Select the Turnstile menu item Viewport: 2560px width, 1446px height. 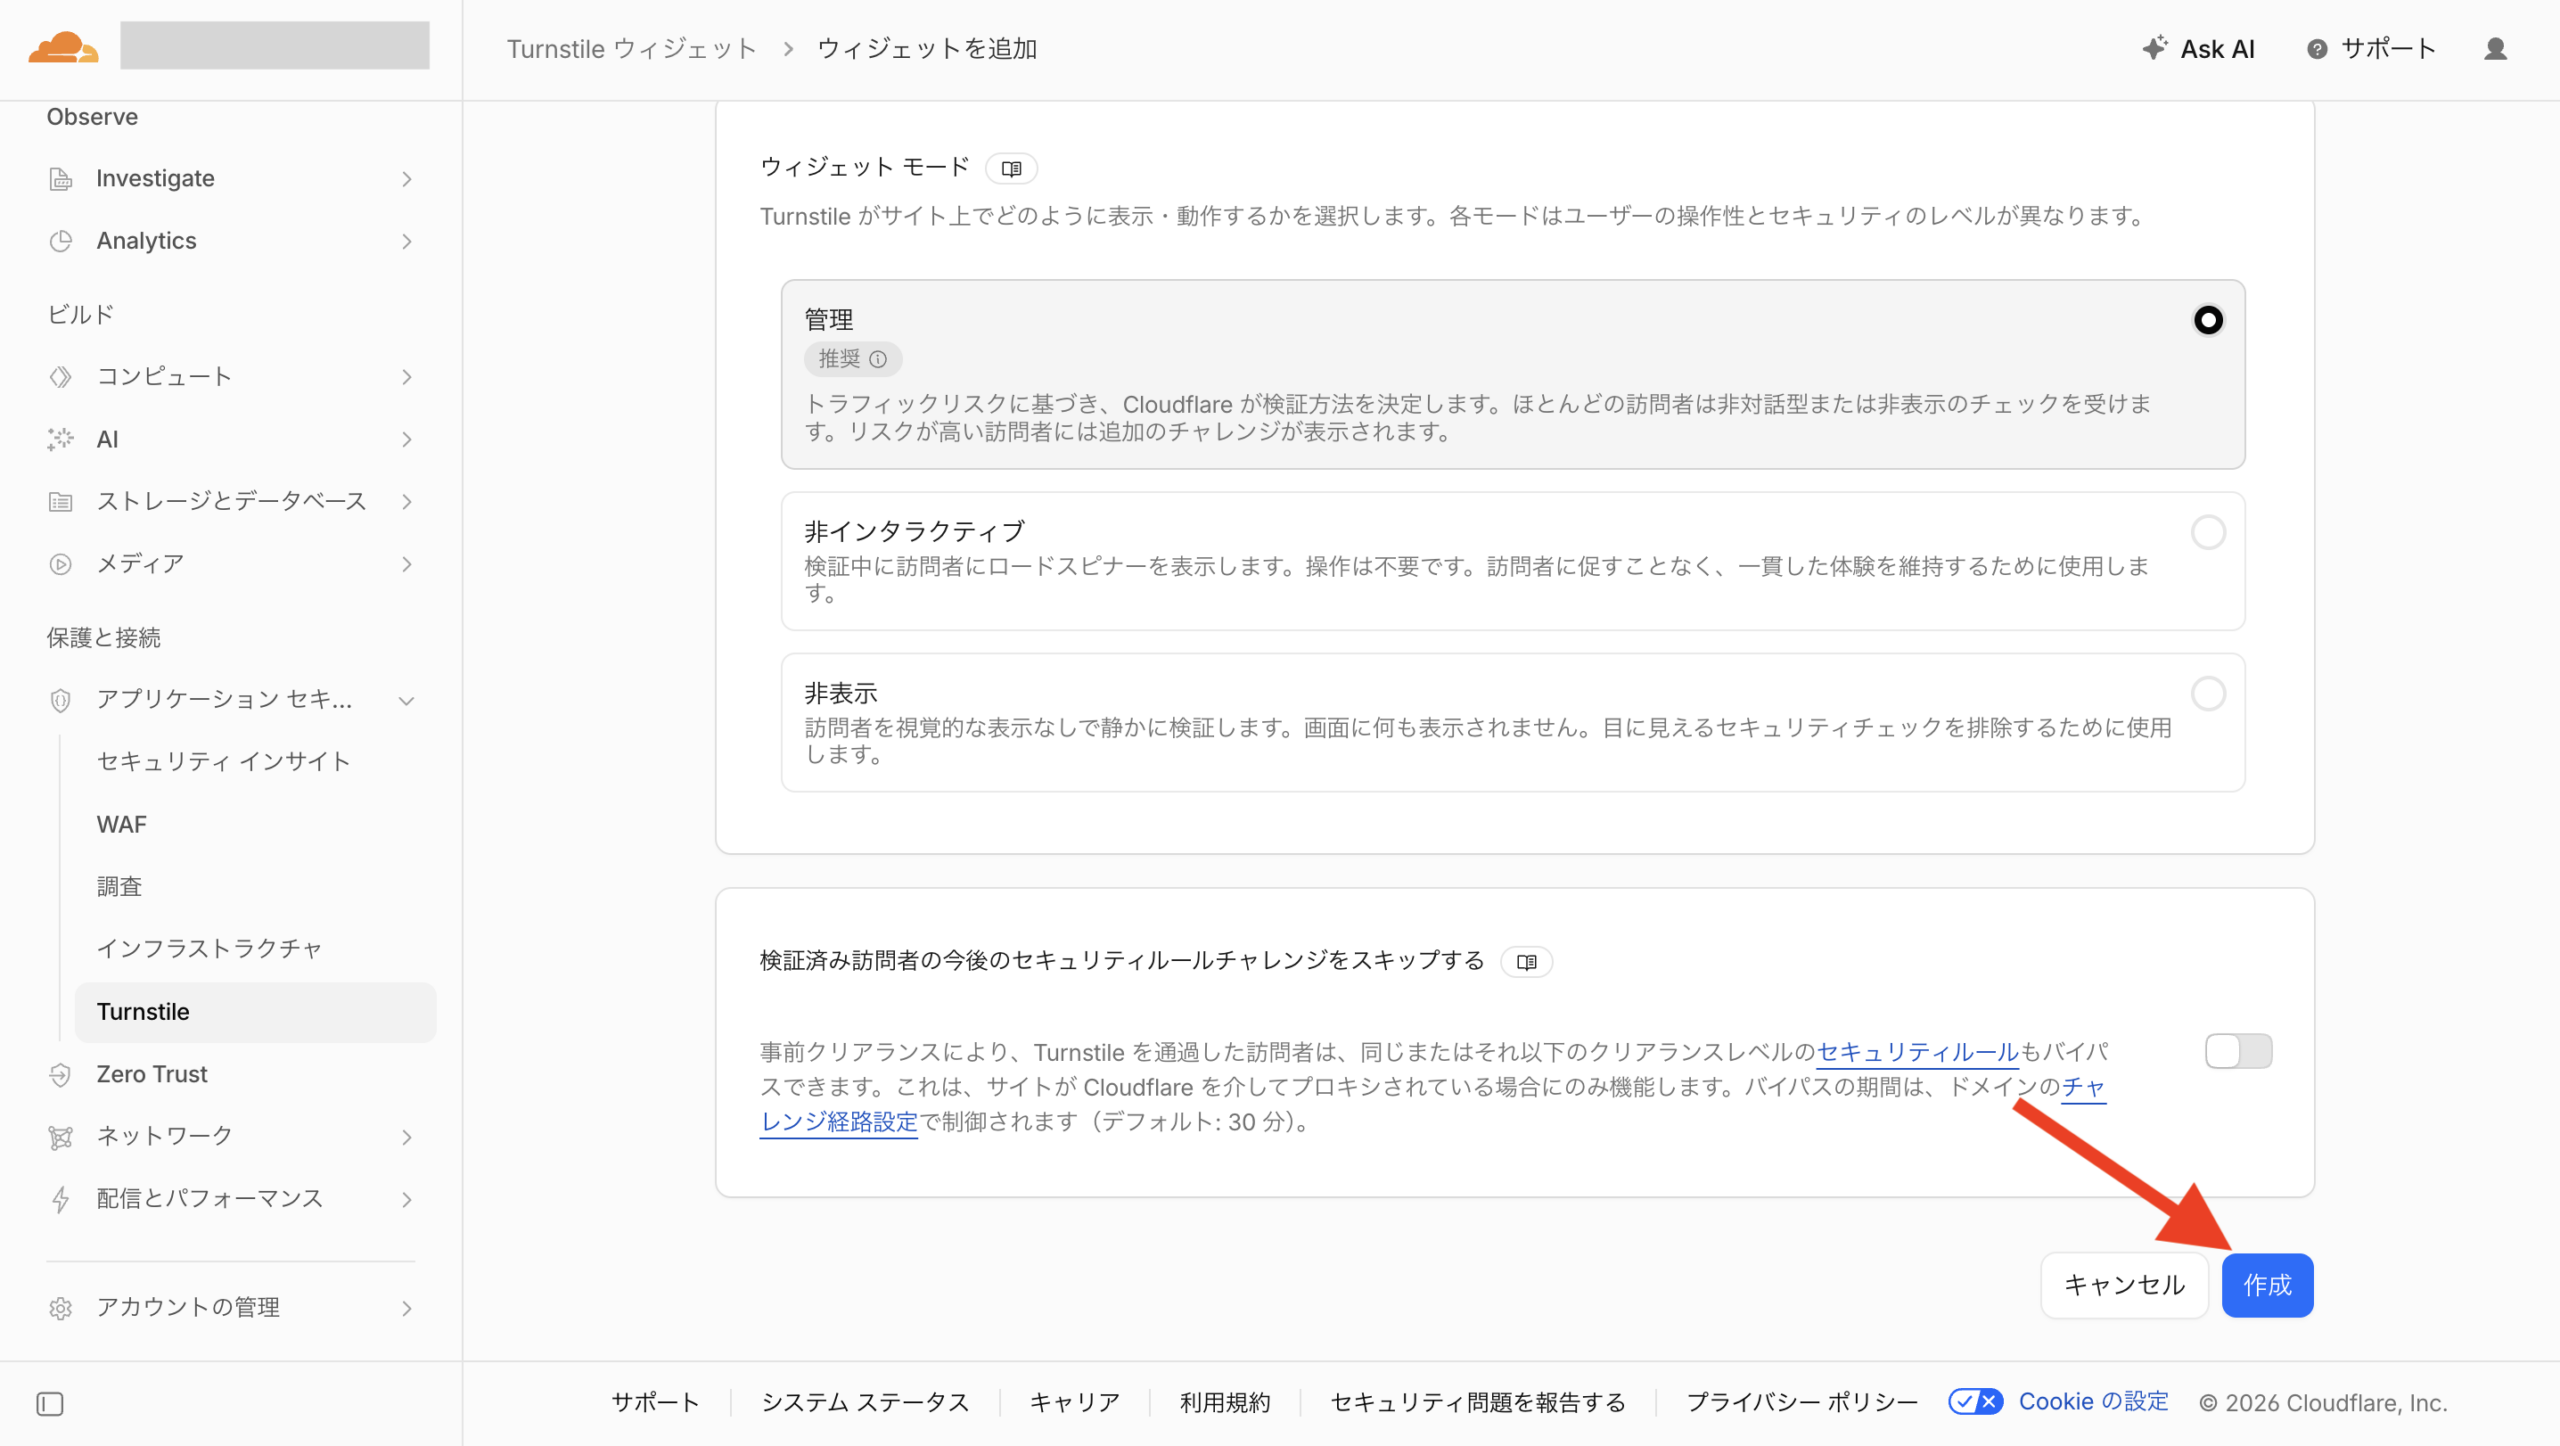coord(255,1012)
